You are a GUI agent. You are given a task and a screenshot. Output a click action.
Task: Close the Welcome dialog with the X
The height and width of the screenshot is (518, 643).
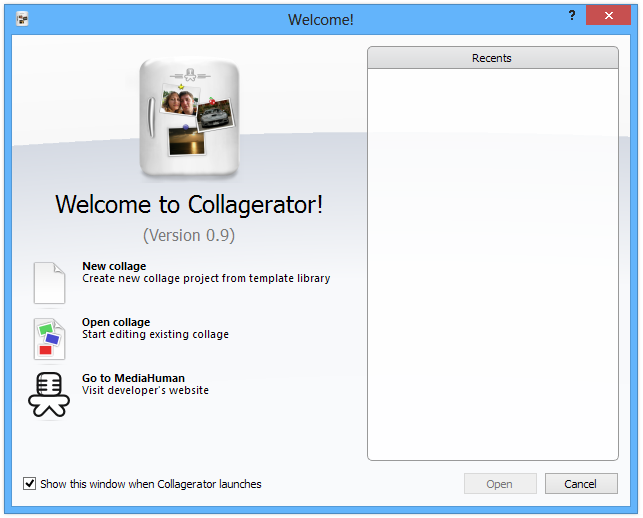coord(609,16)
